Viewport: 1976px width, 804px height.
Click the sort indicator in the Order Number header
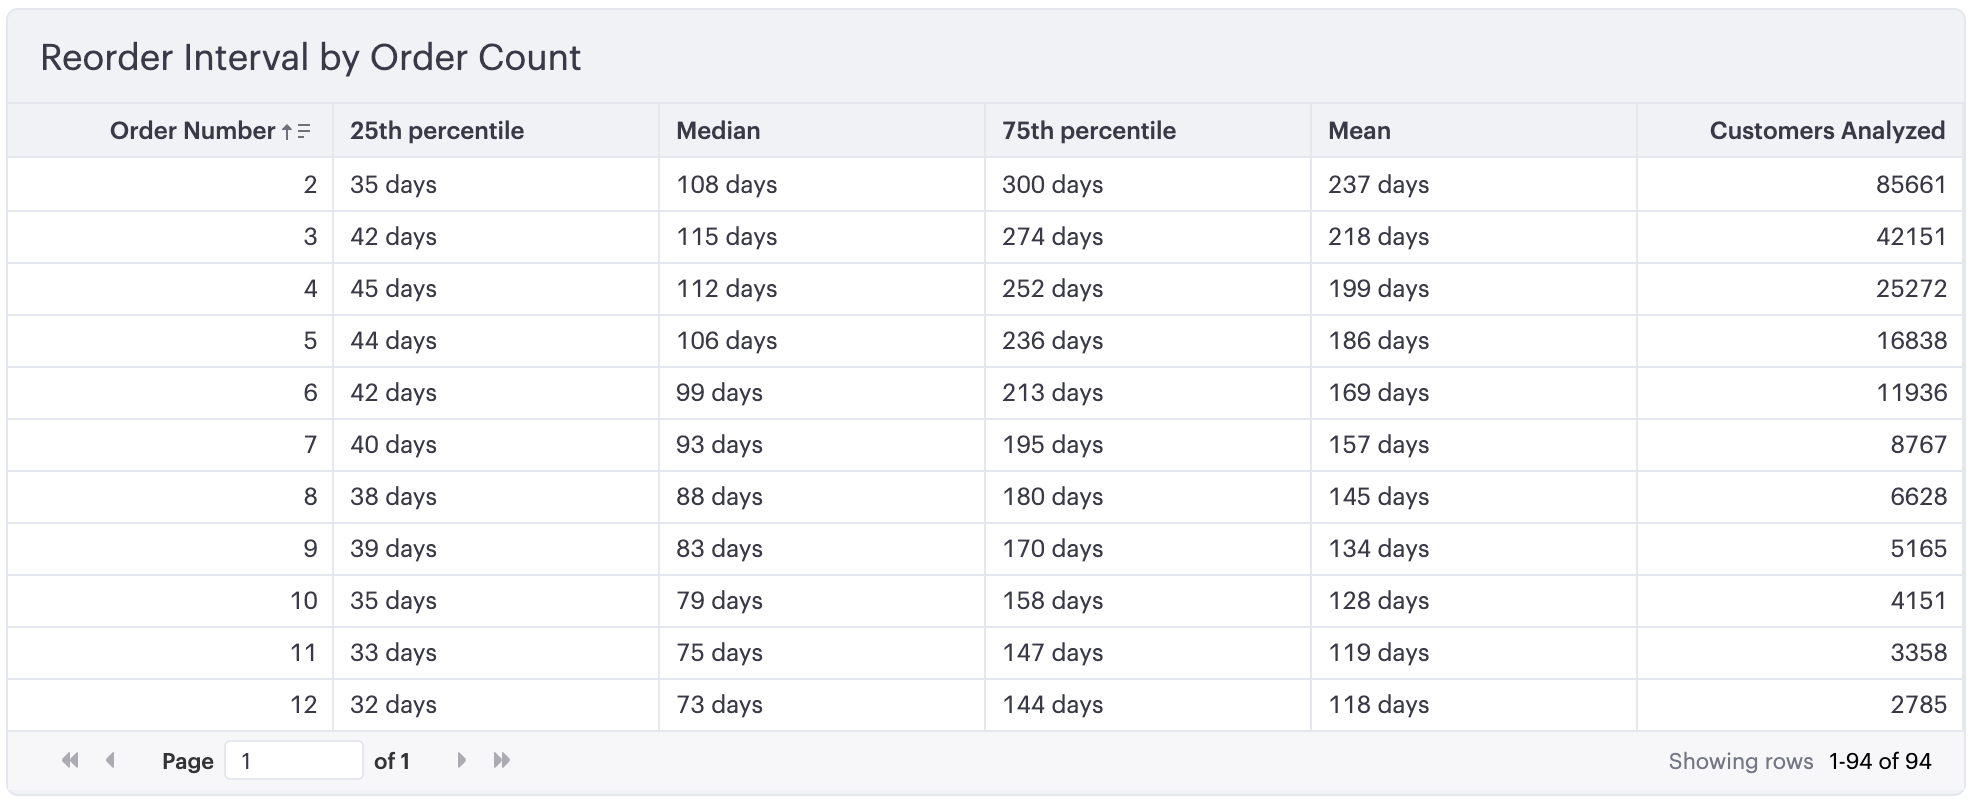point(288,130)
